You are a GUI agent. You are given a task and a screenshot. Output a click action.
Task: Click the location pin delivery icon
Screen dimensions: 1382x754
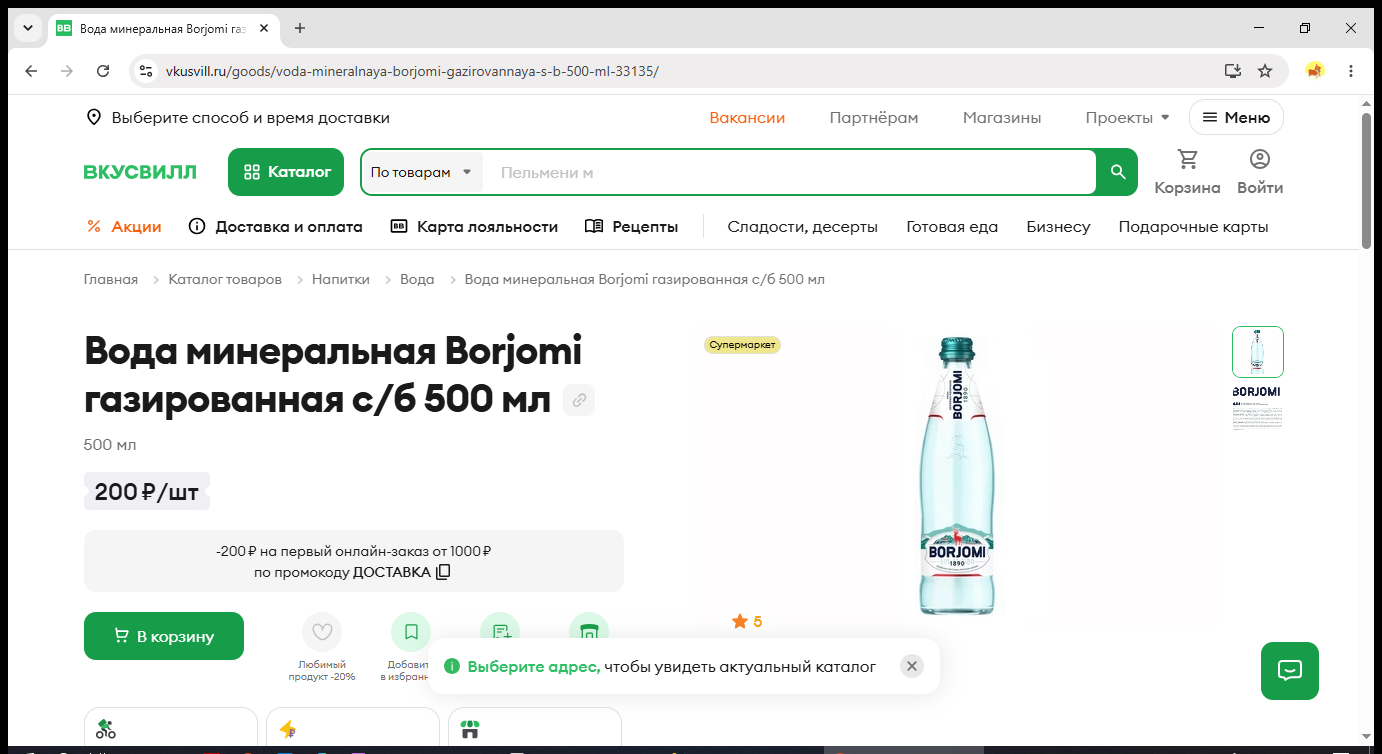(x=94, y=118)
